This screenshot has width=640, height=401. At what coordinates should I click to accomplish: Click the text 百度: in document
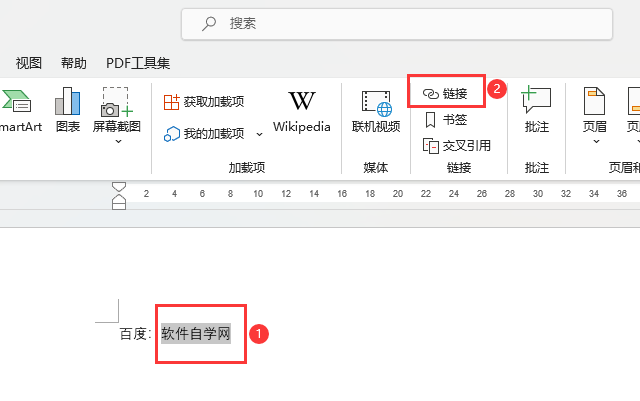point(136,334)
